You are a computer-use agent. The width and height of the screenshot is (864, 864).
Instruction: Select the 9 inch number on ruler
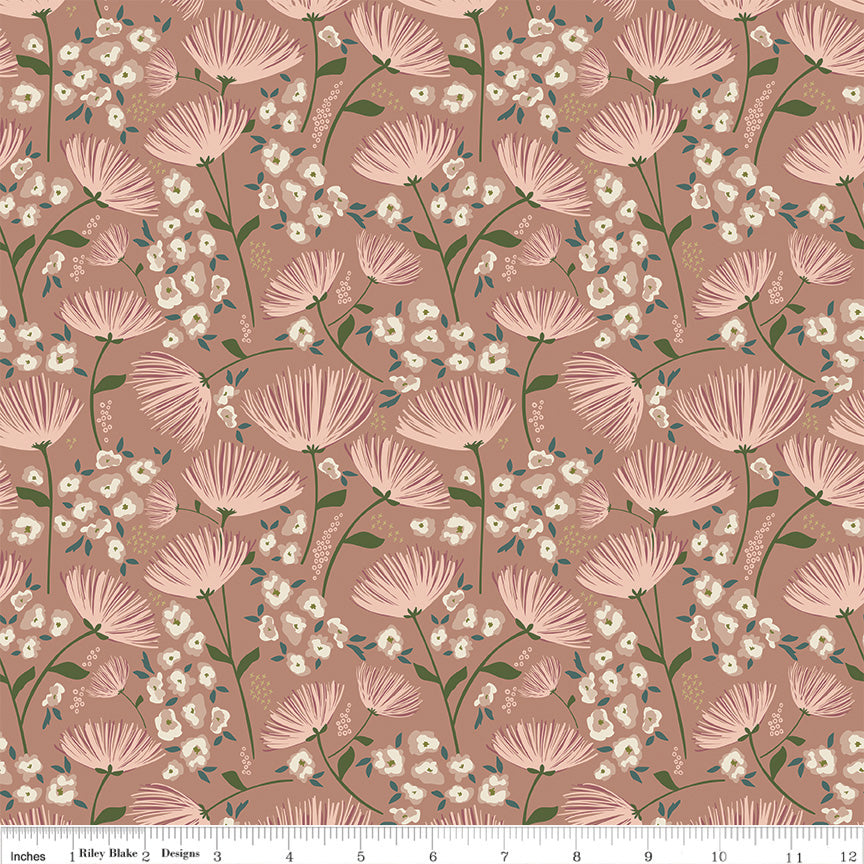(x=649, y=856)
